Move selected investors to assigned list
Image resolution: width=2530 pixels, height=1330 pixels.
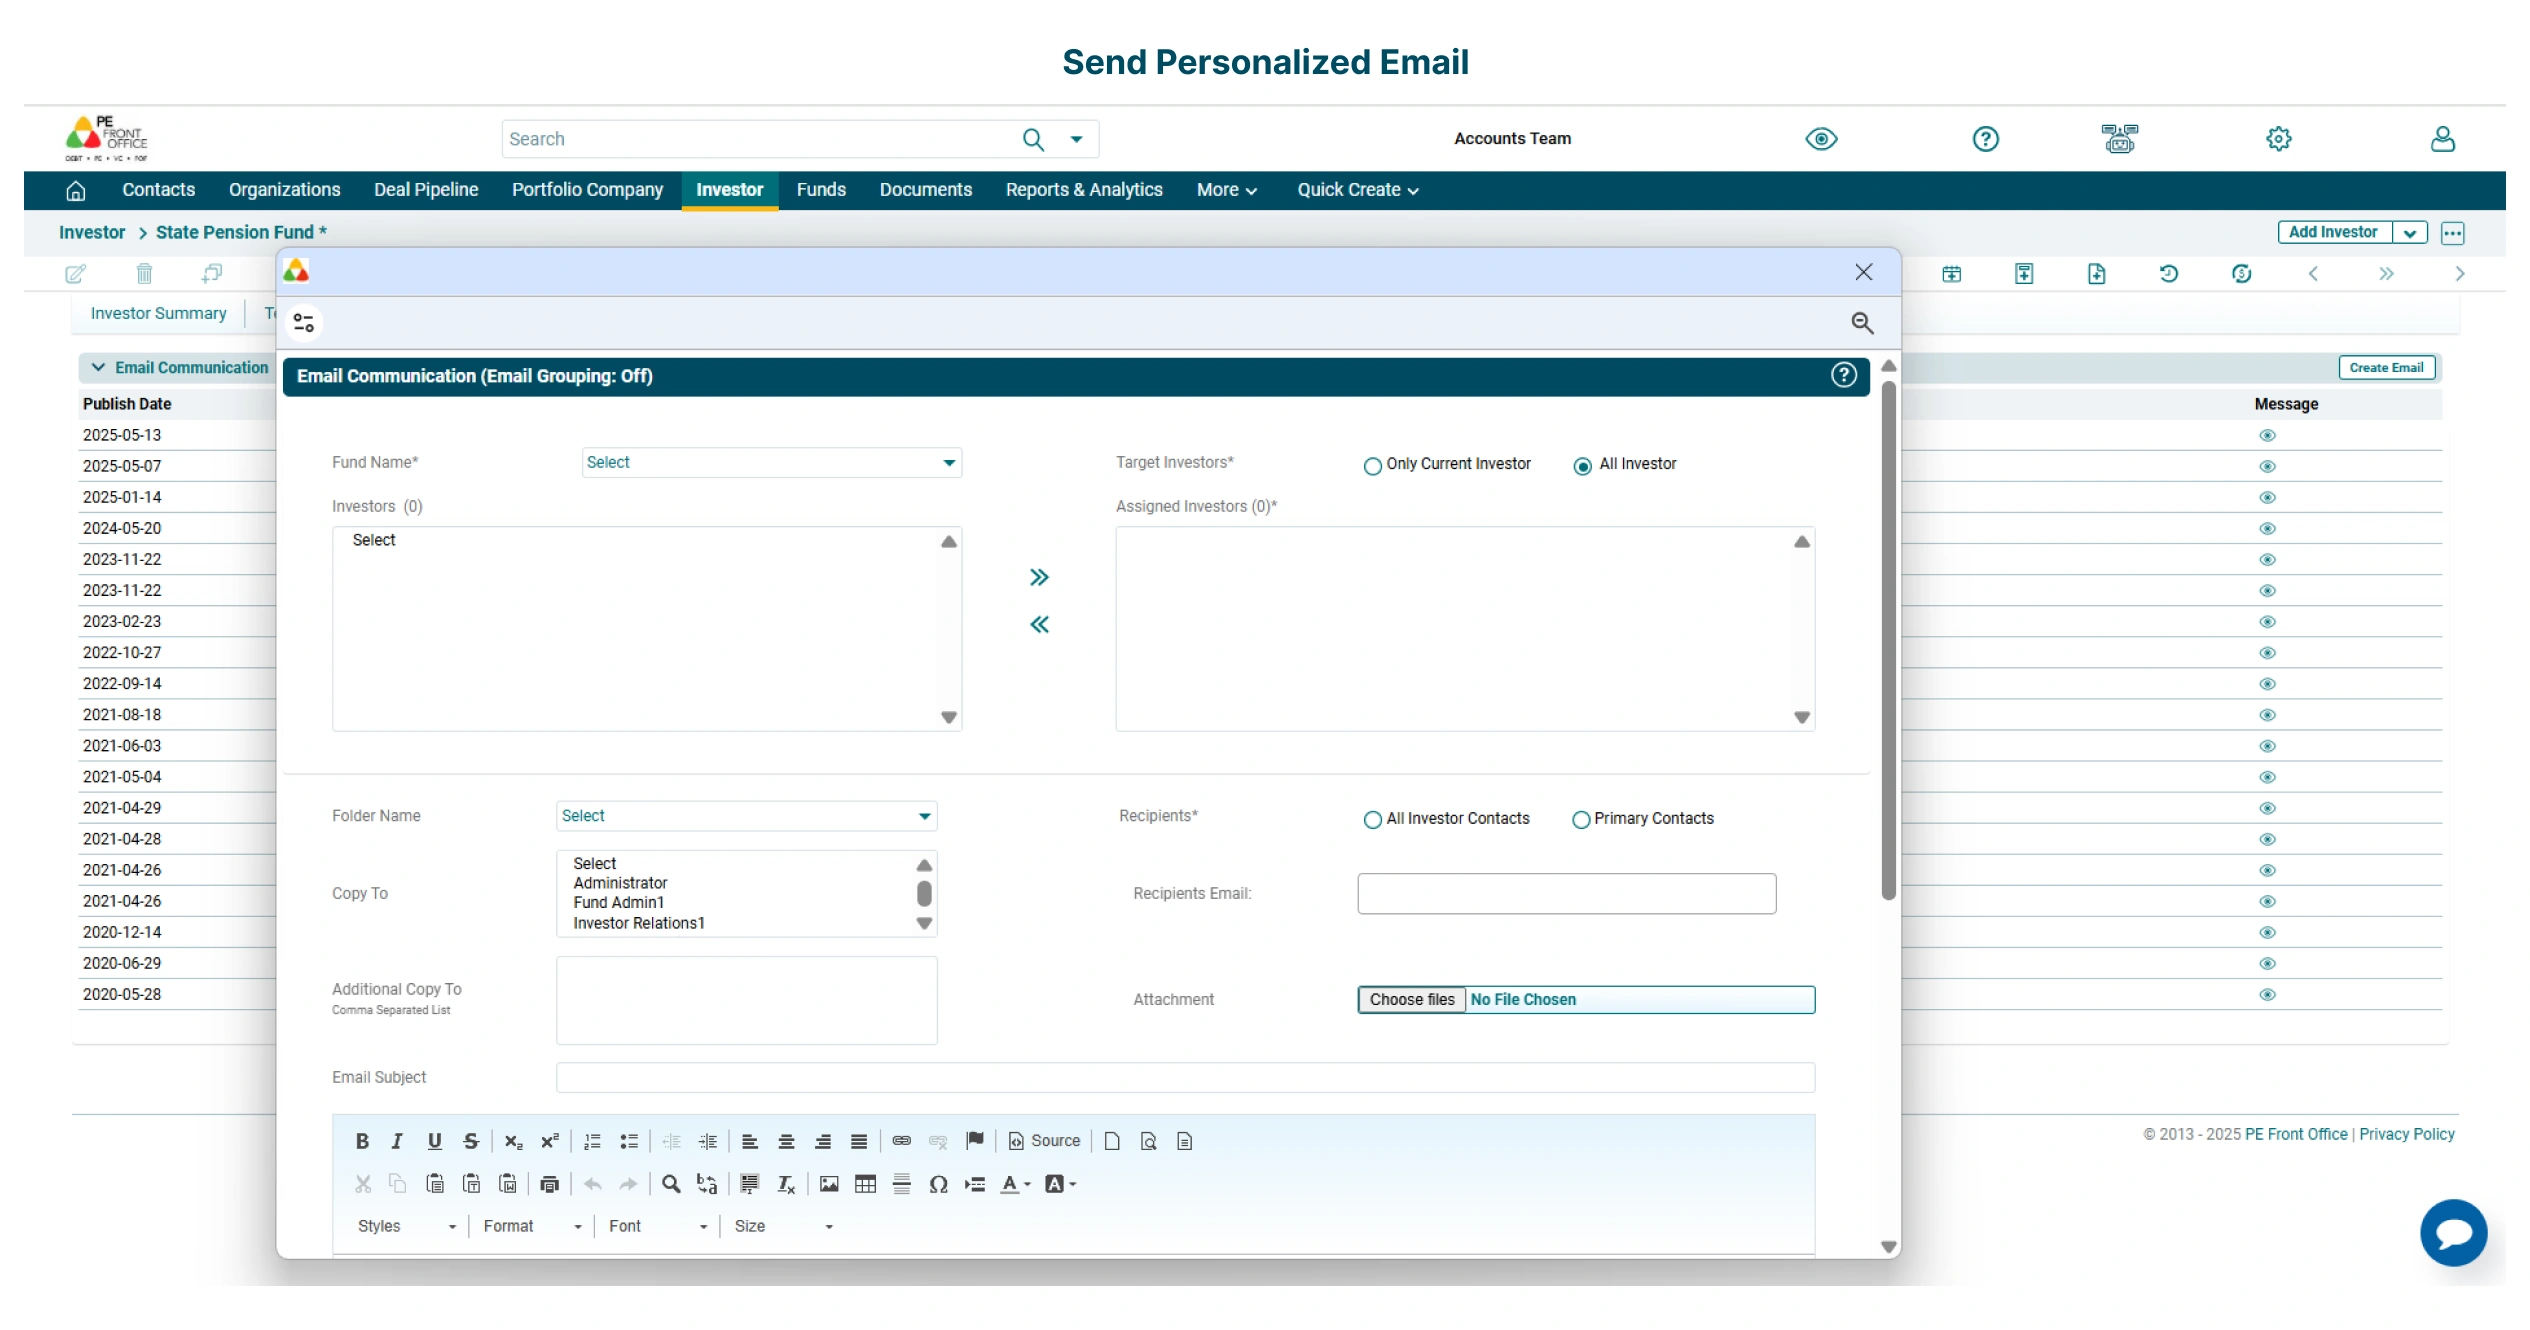click(1039, 577)
